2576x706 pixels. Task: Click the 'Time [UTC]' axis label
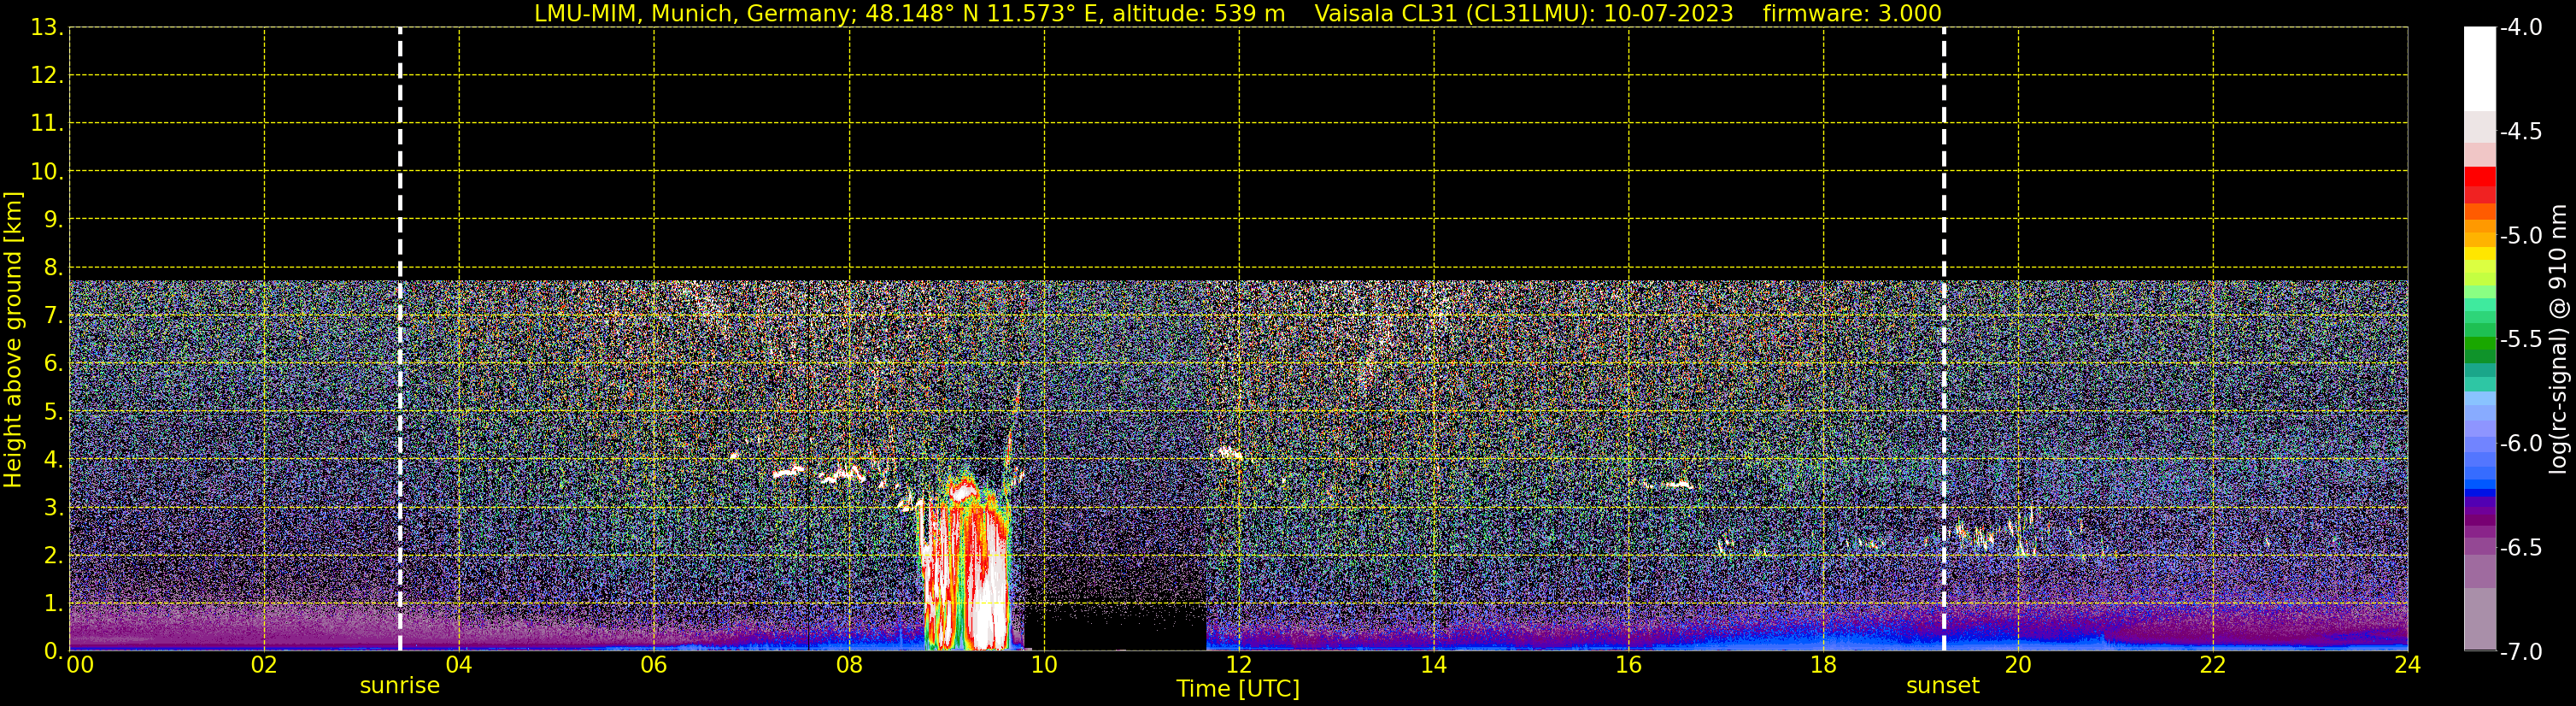1238,689
